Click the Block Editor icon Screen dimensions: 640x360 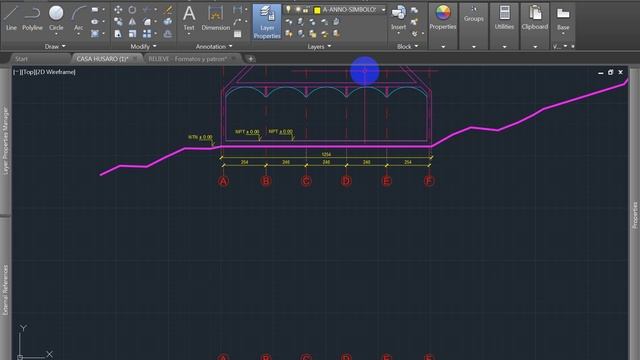[x=414, y=22]
